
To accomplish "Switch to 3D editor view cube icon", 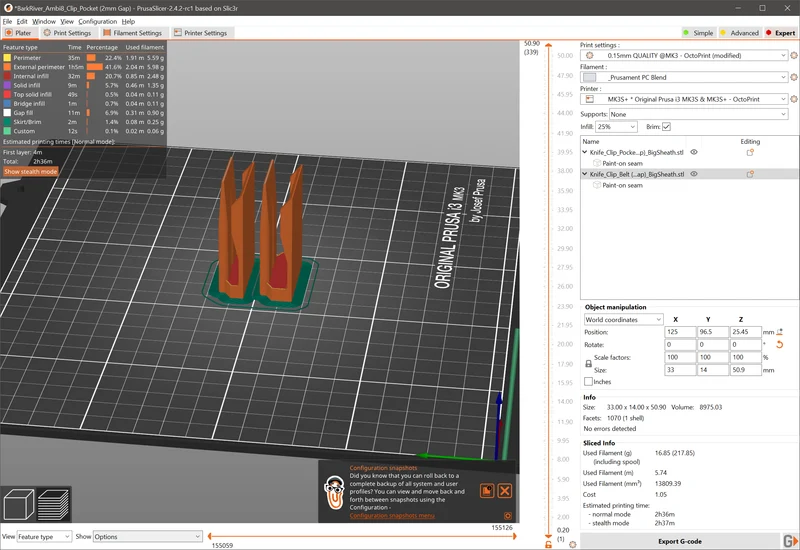I will pyautogui.click(x=18, y=505).
